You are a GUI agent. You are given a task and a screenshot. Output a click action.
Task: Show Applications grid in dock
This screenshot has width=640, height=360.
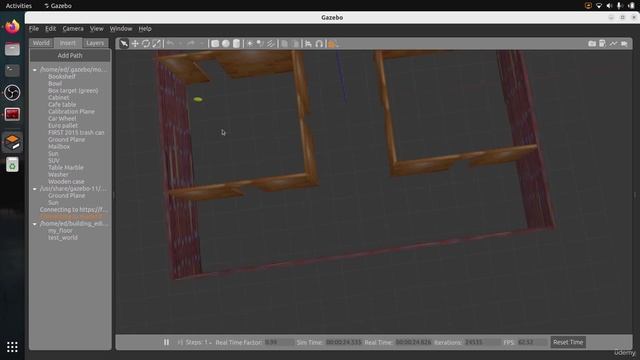pos(12,347)
